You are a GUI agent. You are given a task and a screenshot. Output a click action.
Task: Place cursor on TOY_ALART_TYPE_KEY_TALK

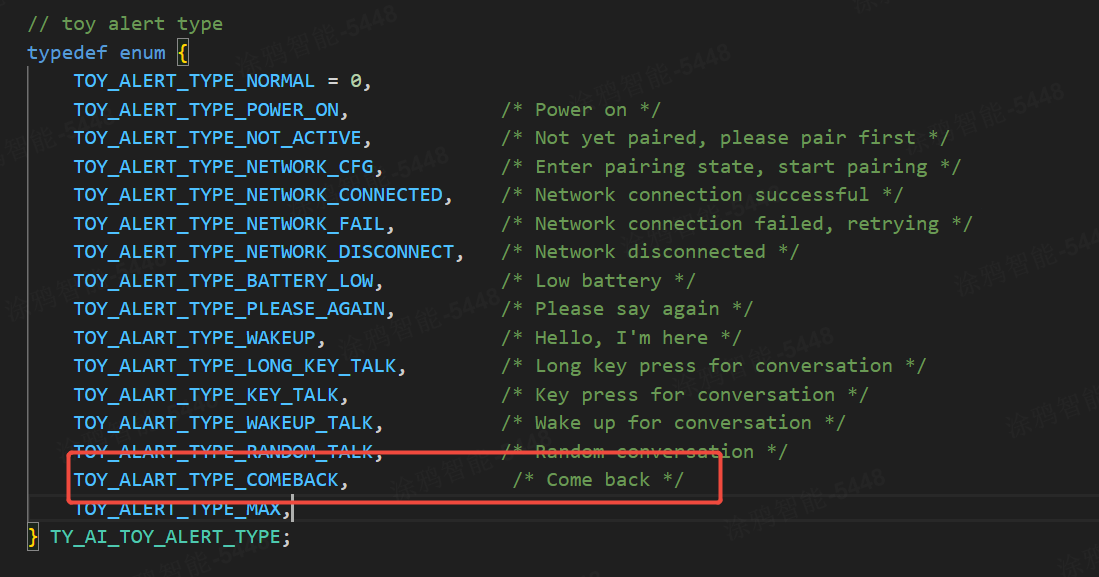point(206,395)
